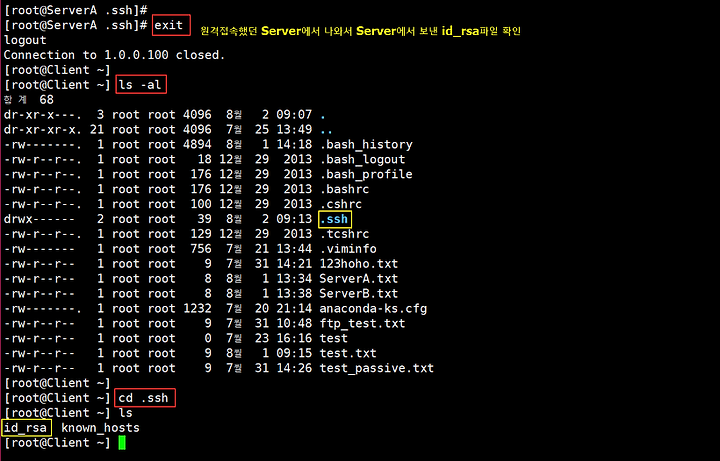This screenshot has height=461, width=720.
Task: Click the 'ls -al' command text
Action: 140,84
